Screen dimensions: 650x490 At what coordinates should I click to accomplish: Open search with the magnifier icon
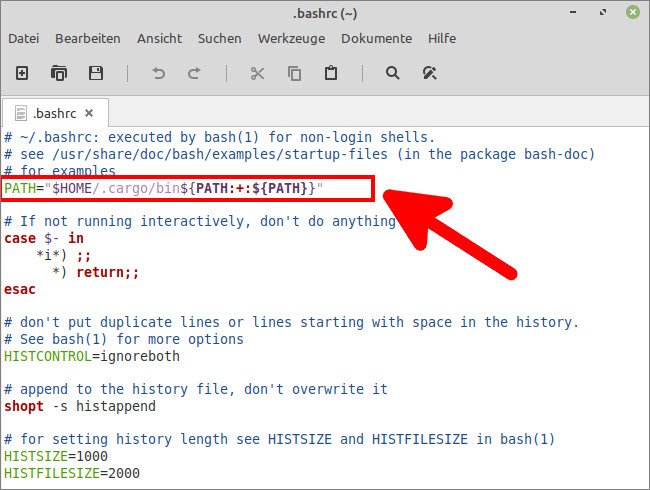[393, 73]
